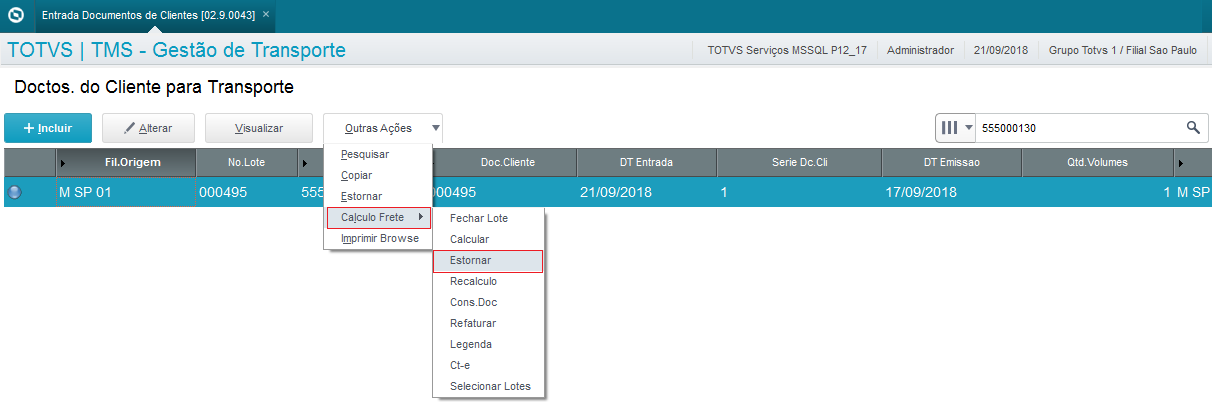
Task: Select Calcular in the submenu
Action: [488, 239]
